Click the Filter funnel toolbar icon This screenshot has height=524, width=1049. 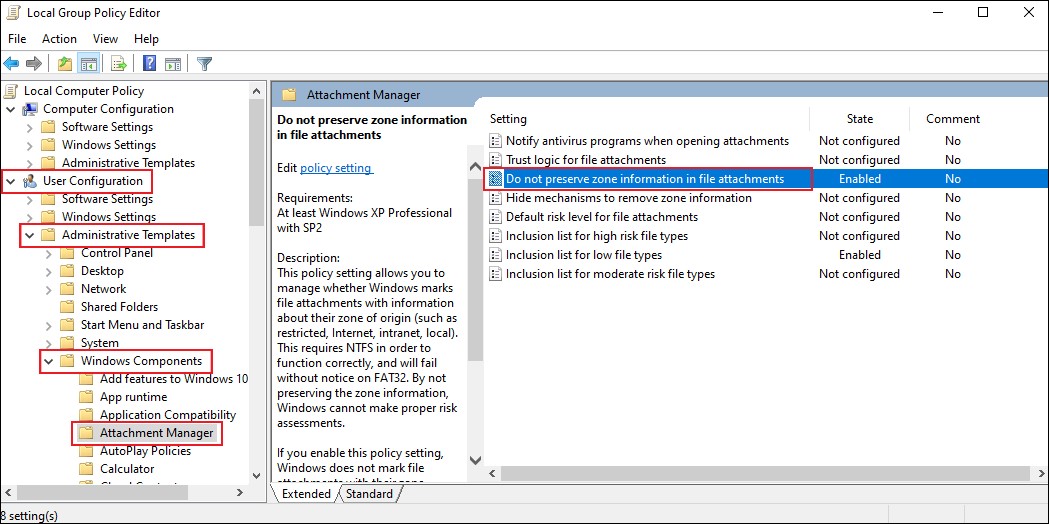[x=205, y=64]
